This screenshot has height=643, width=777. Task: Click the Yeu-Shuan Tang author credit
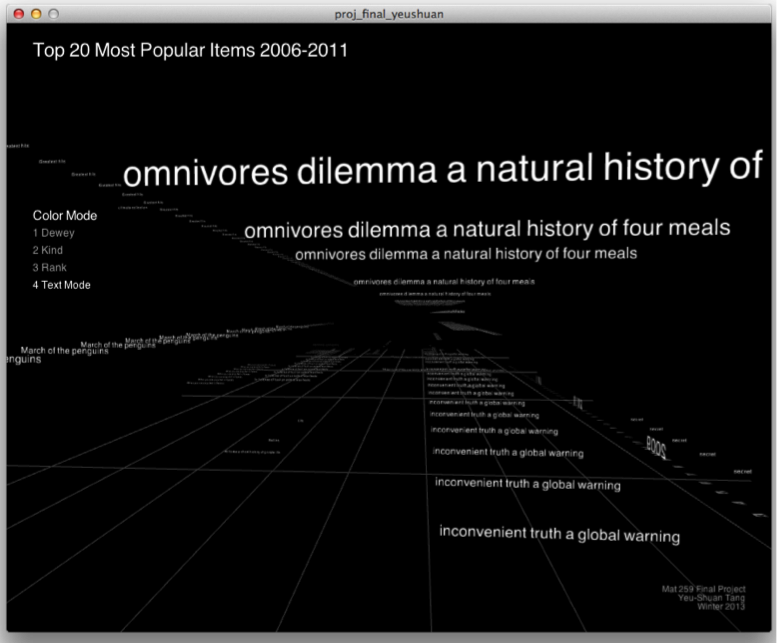711,598
